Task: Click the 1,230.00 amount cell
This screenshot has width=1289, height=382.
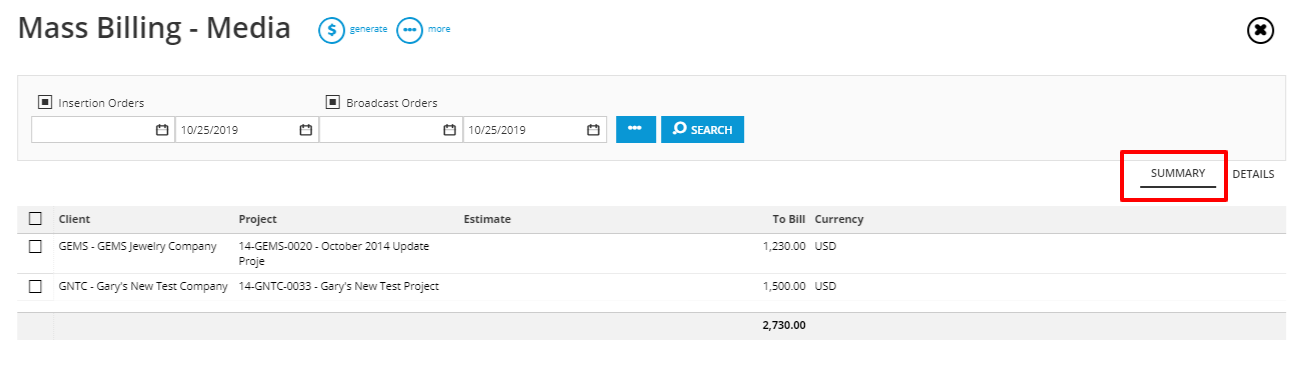Action: point(783,246)
